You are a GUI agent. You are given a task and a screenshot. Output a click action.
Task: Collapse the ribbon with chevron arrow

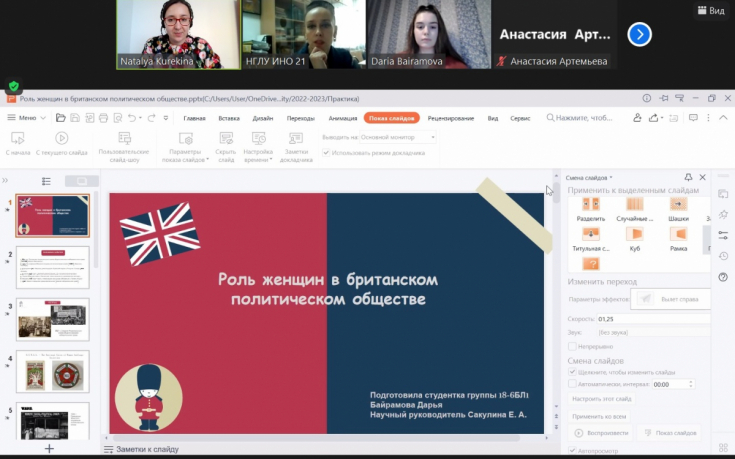[x=723, y=118]
